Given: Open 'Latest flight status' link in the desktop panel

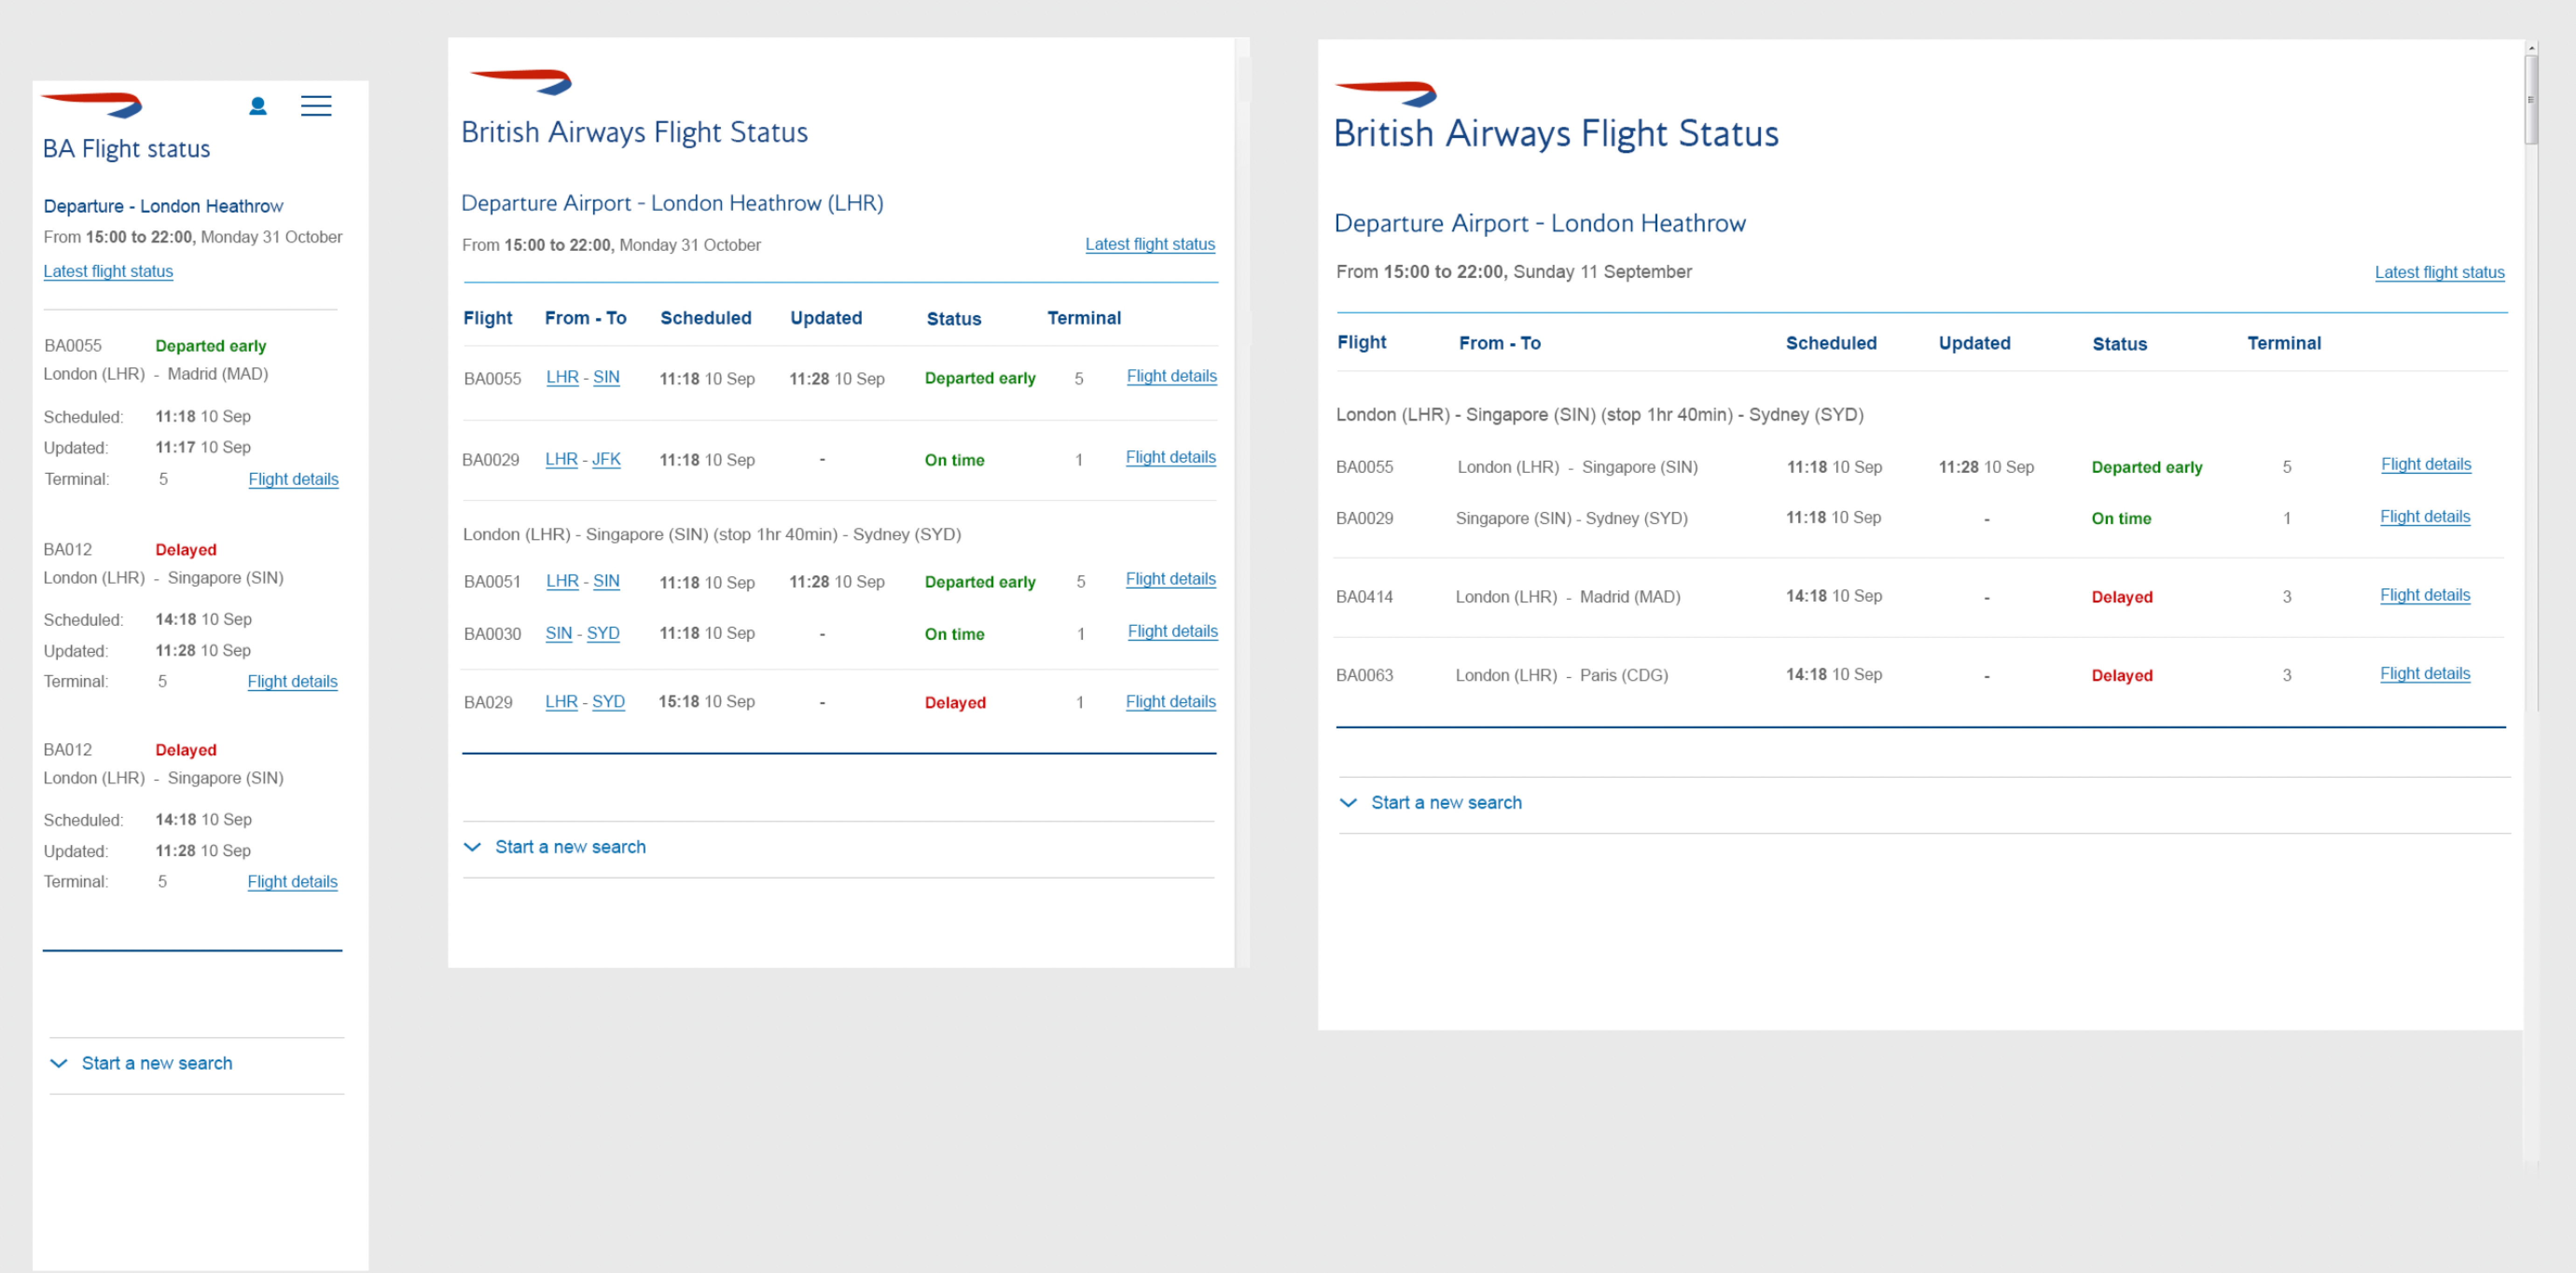Looking at the screenshot, I should coord(2439,272).
